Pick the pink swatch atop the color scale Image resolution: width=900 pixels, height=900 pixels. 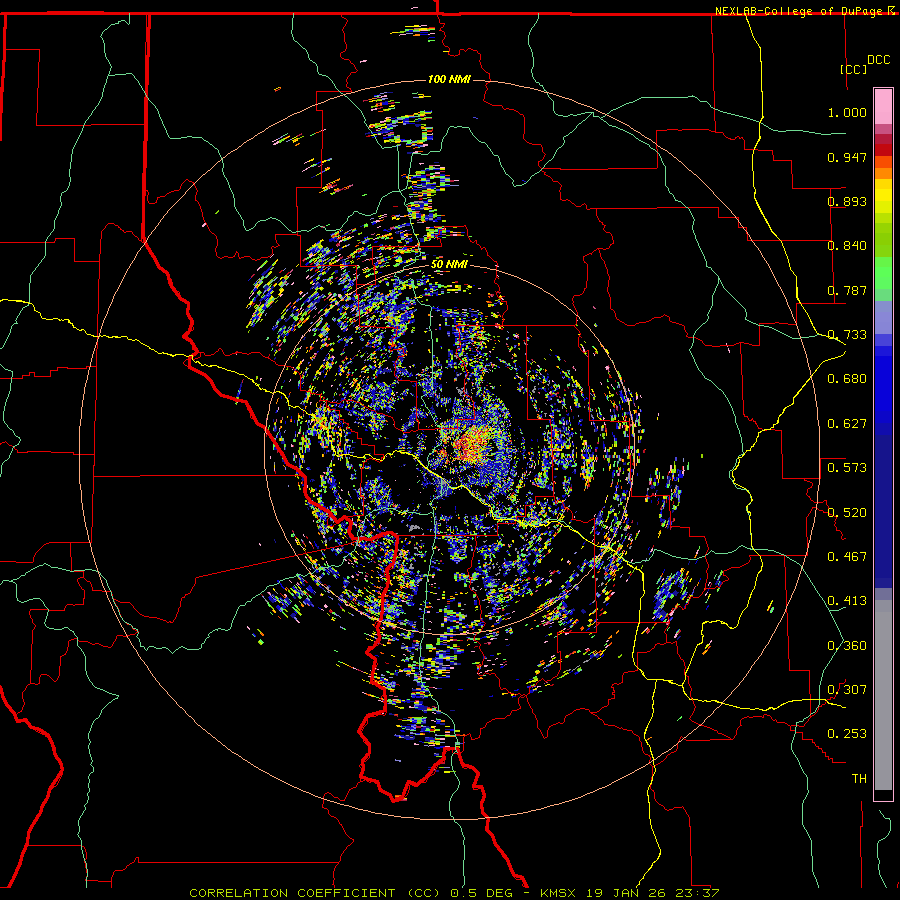coord(883,106)
